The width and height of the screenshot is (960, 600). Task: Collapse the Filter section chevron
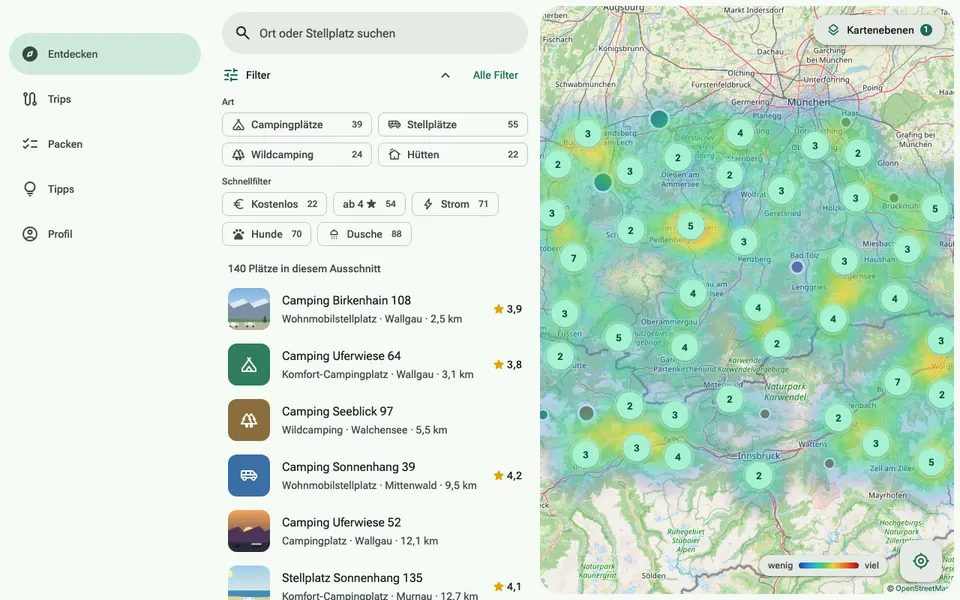(x=445, y=75)
